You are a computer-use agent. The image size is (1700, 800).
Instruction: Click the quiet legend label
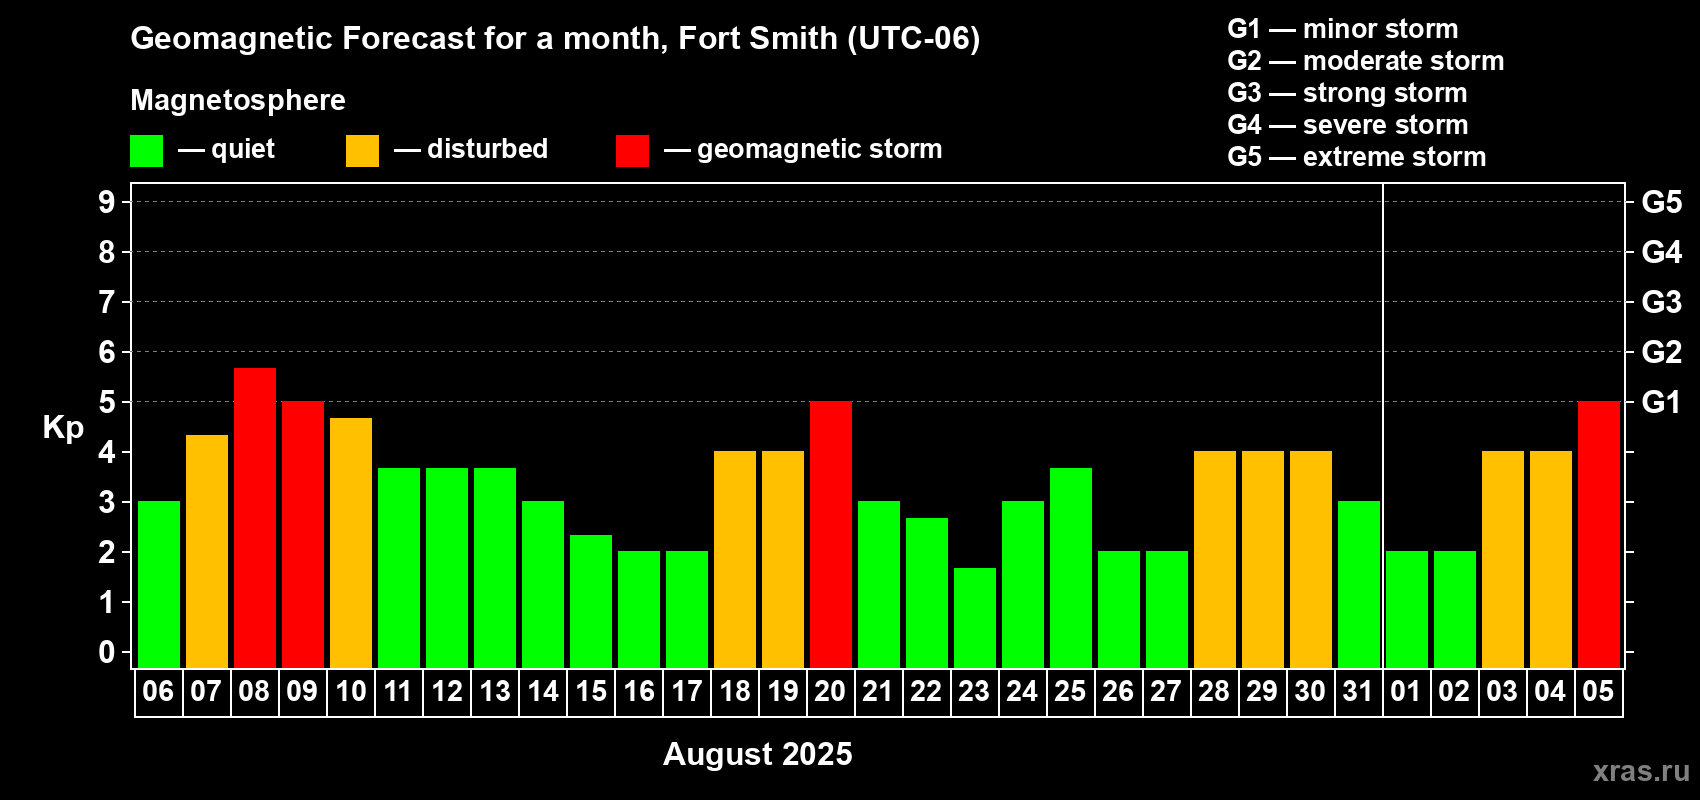point(243,150)
